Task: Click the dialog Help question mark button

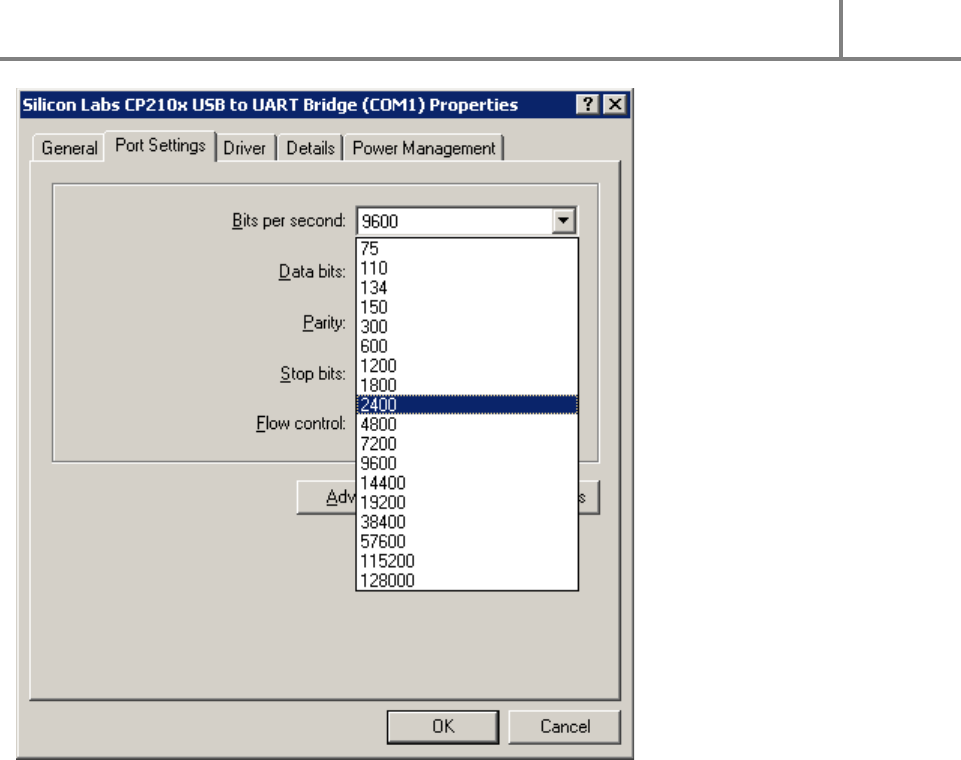Action: click(587, 105)
